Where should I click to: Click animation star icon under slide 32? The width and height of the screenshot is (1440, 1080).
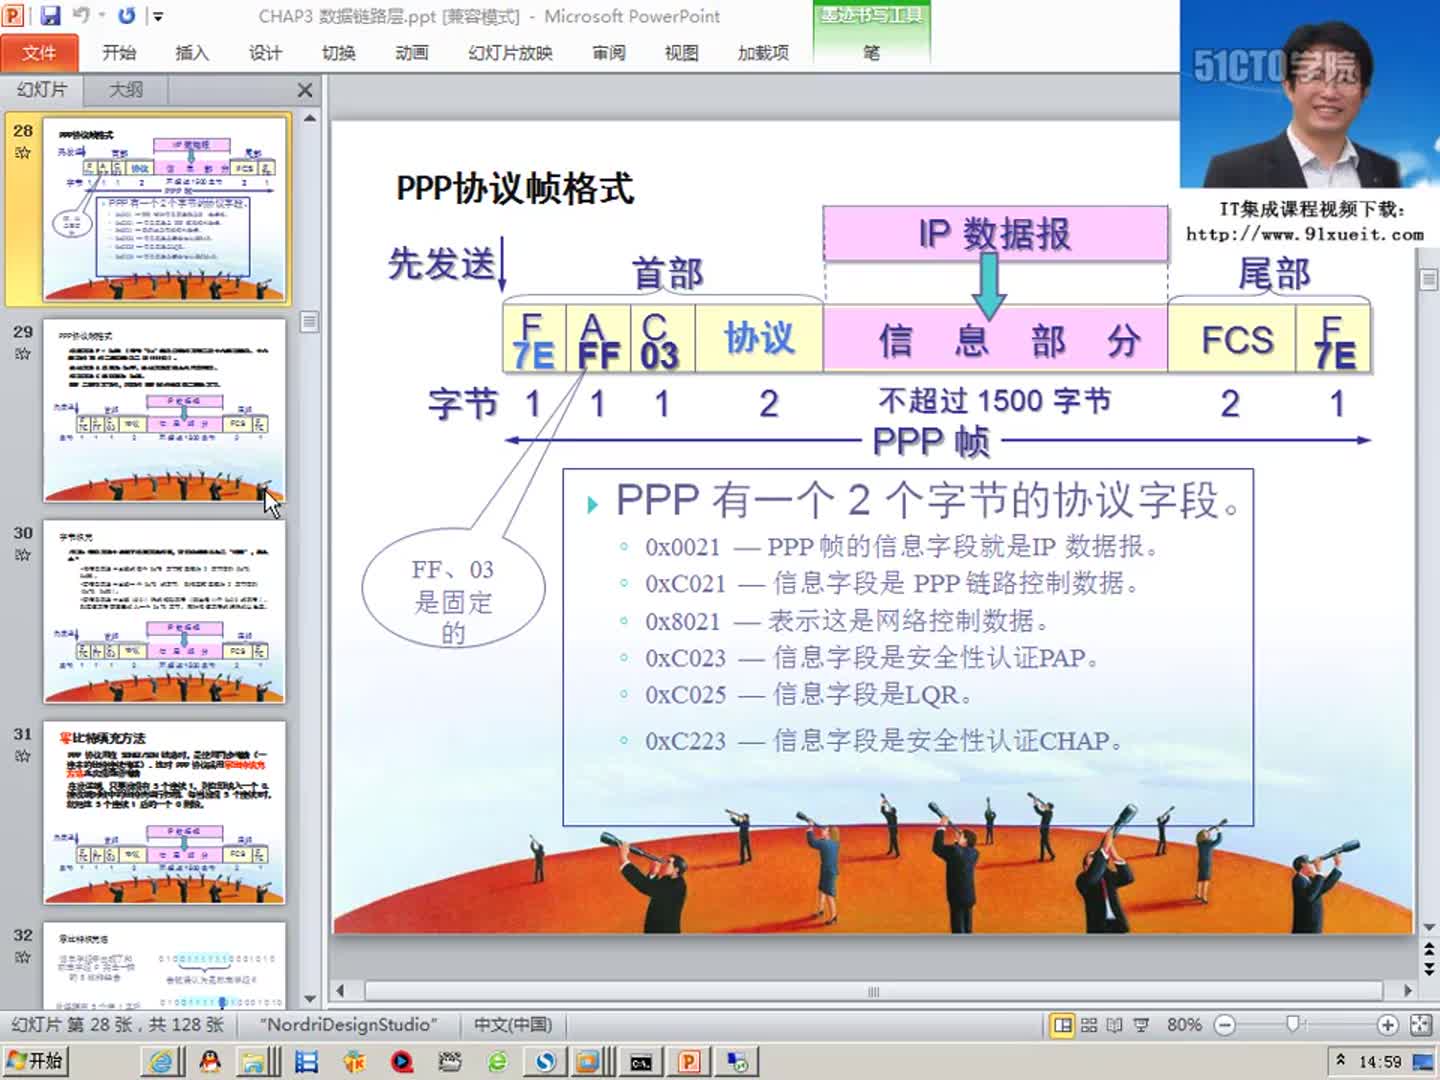[23, 957]
